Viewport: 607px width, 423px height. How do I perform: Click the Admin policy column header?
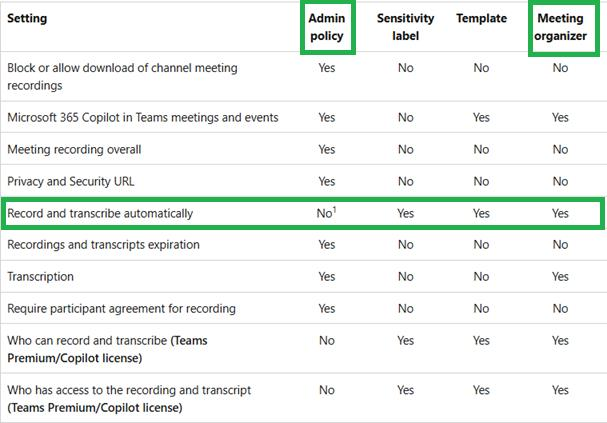coord(327,27)
